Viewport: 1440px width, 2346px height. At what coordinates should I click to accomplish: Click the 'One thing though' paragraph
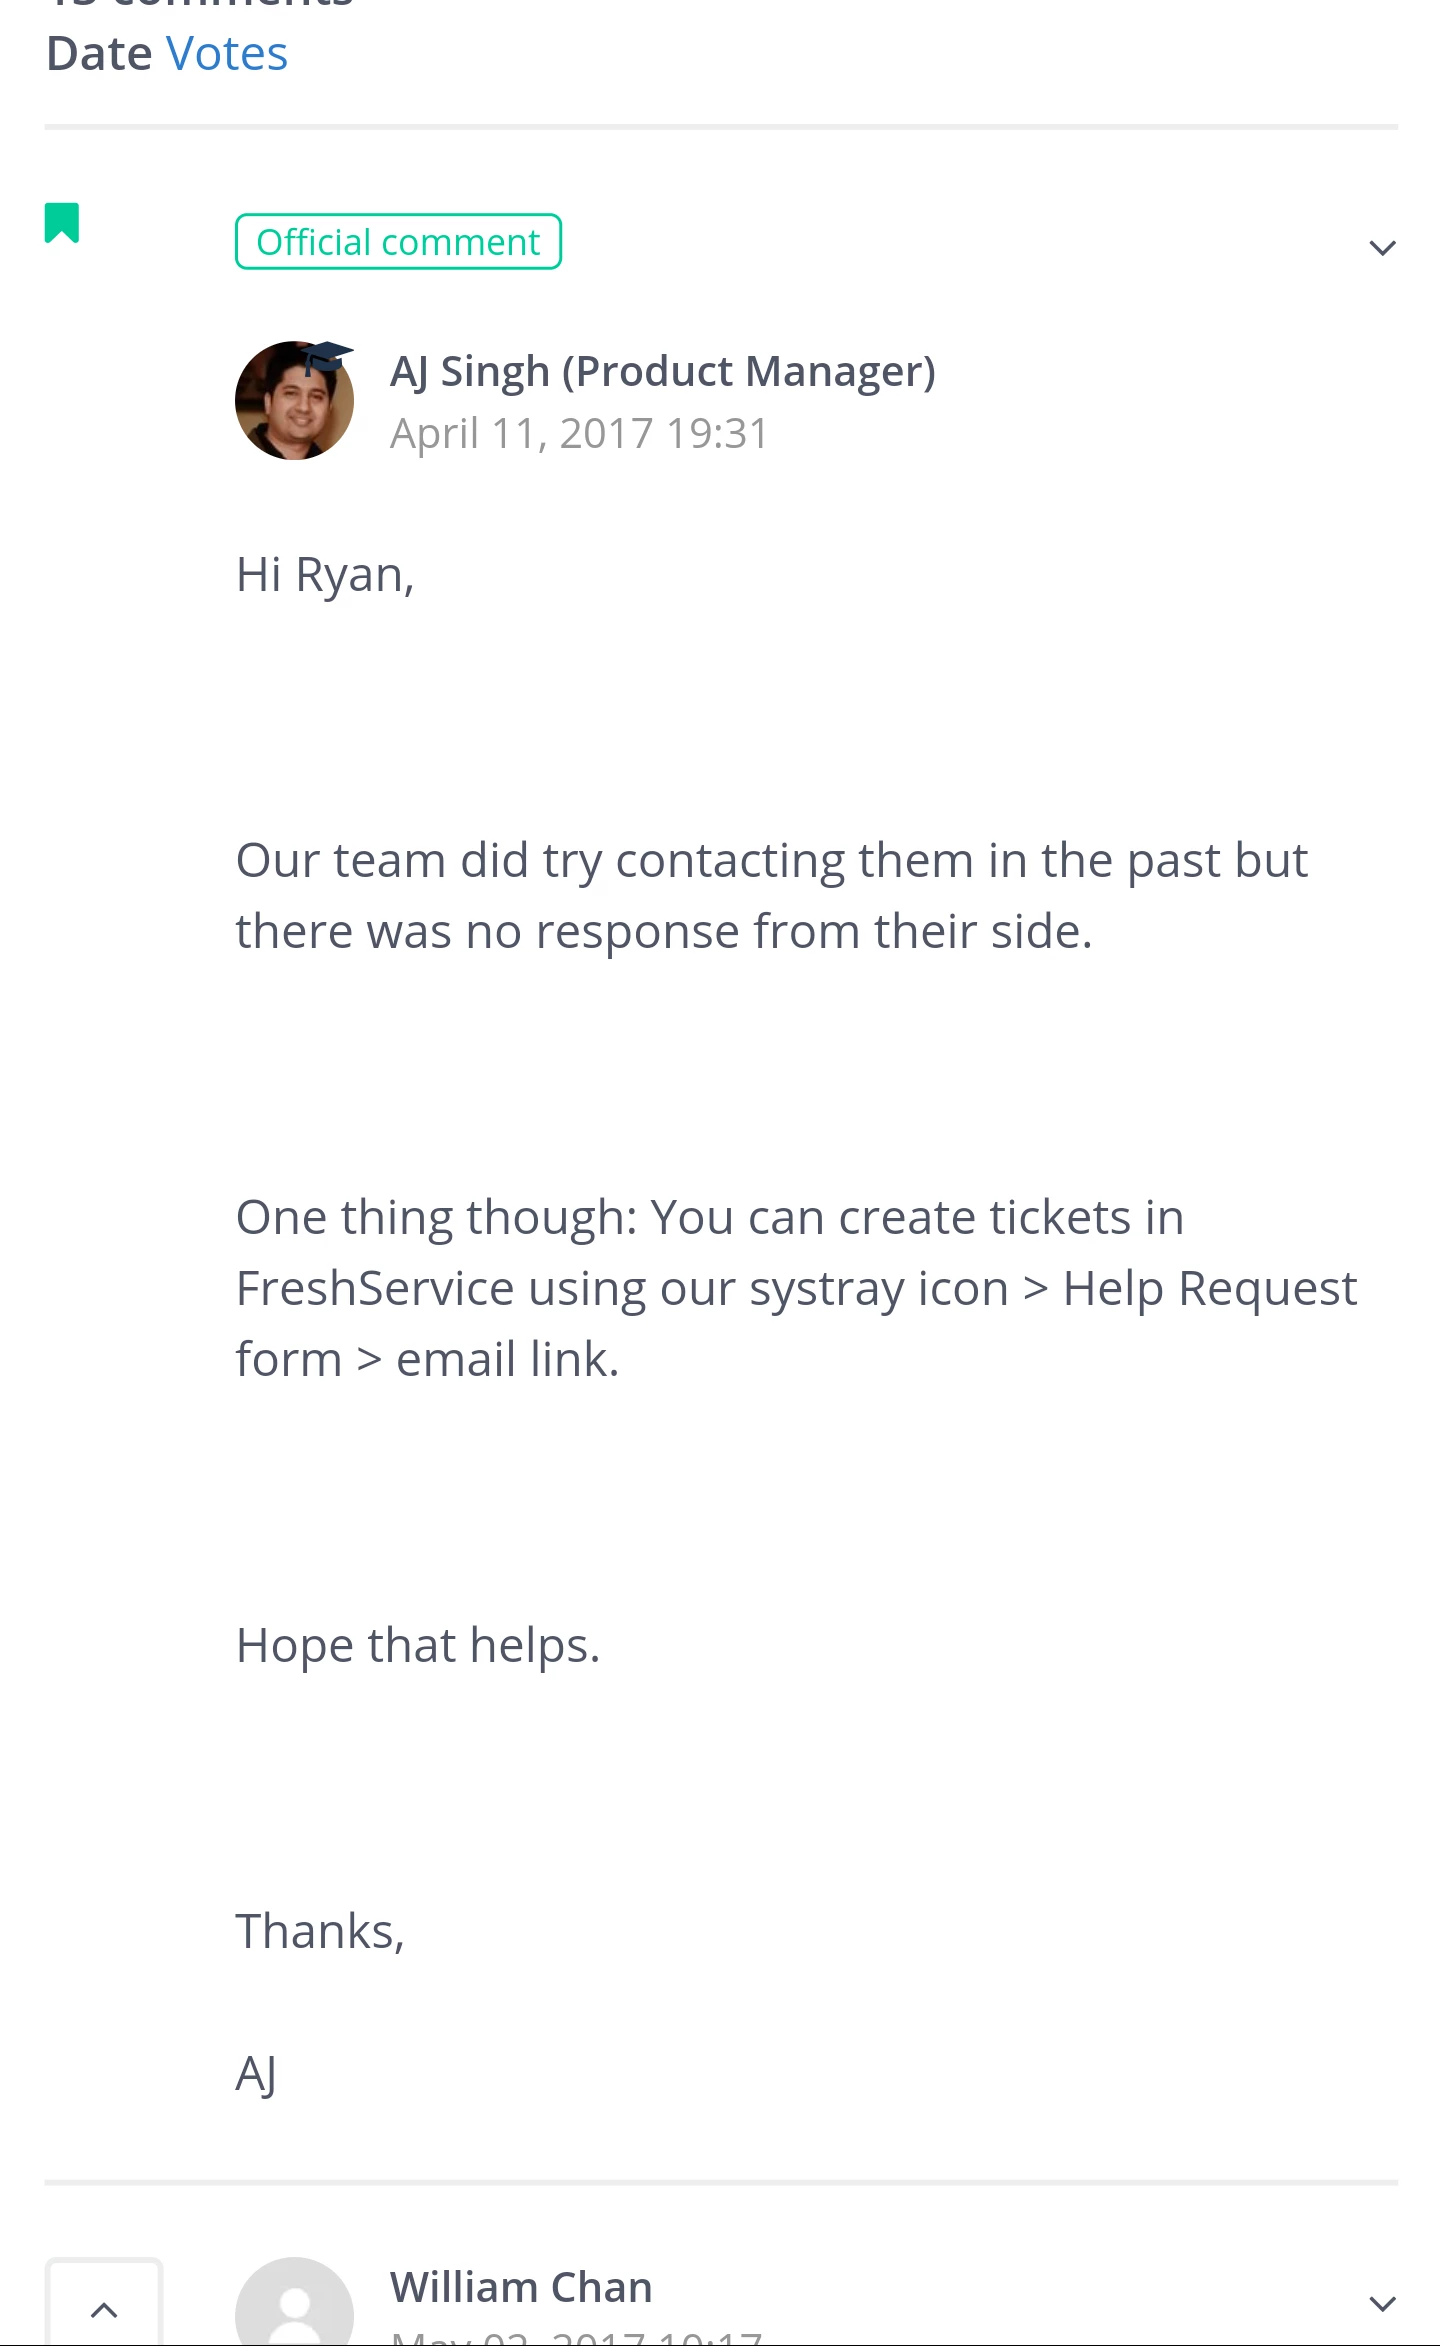pyautogui.click(x=796, y=1288)
